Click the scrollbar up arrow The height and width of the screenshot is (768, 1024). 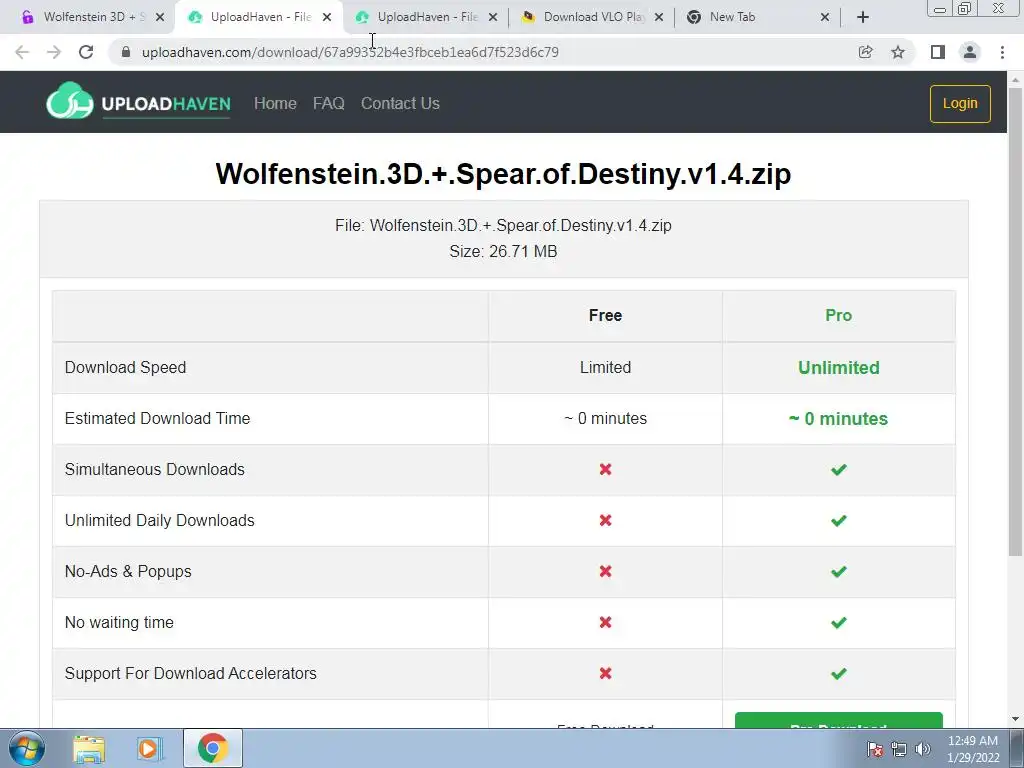(x=1015, y=80)
